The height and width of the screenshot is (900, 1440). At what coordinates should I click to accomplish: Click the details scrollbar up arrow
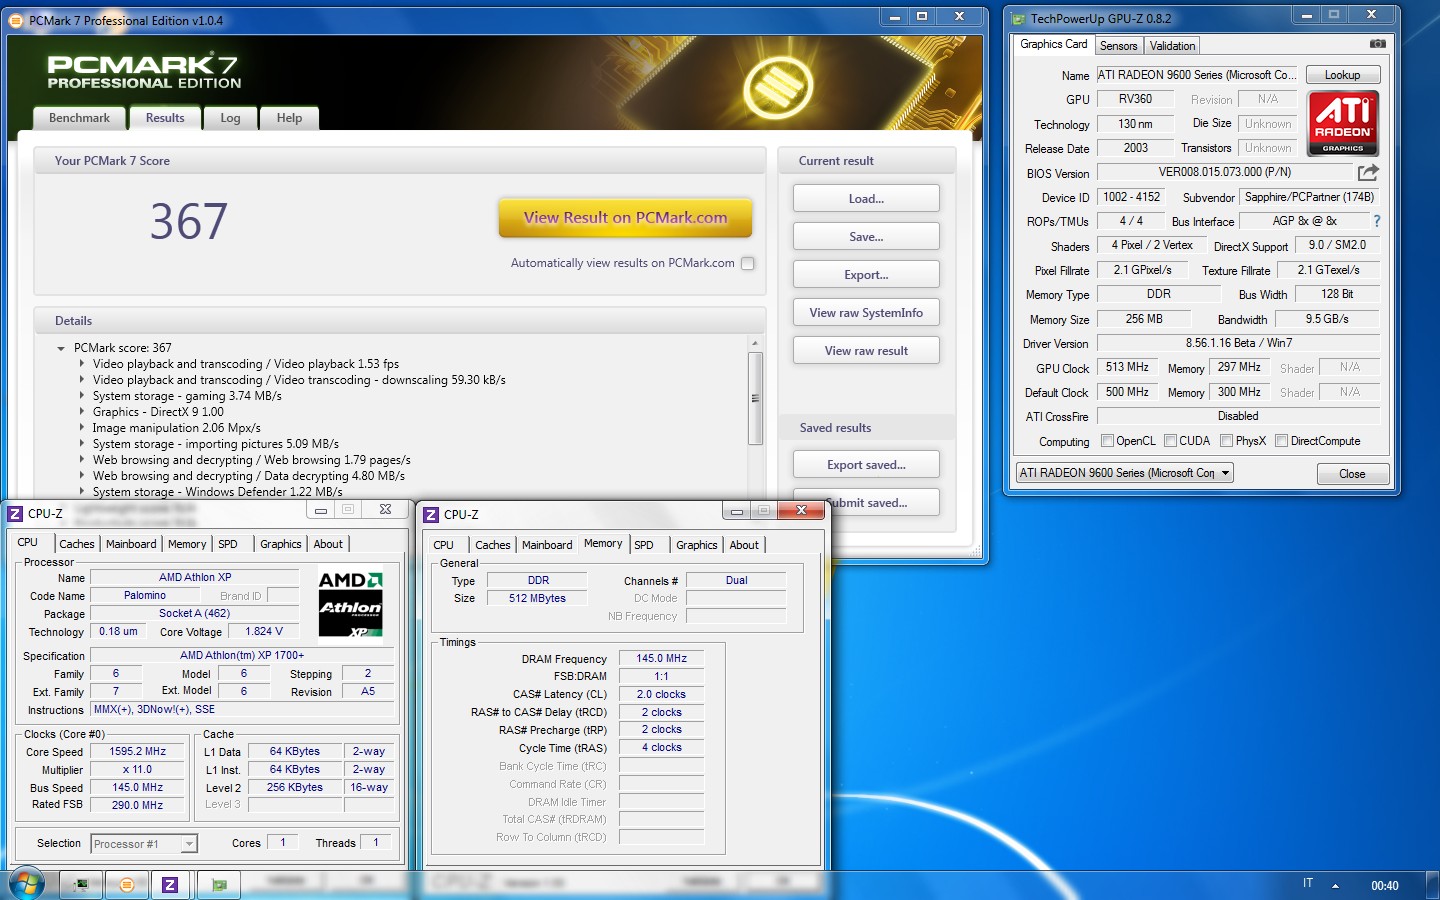[x=755, y=344]
